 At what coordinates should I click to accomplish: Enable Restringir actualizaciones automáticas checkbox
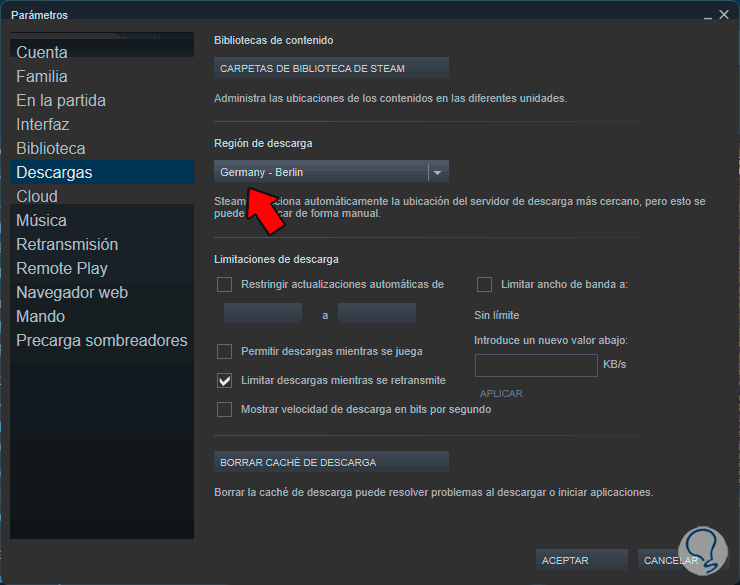[224, 284]
